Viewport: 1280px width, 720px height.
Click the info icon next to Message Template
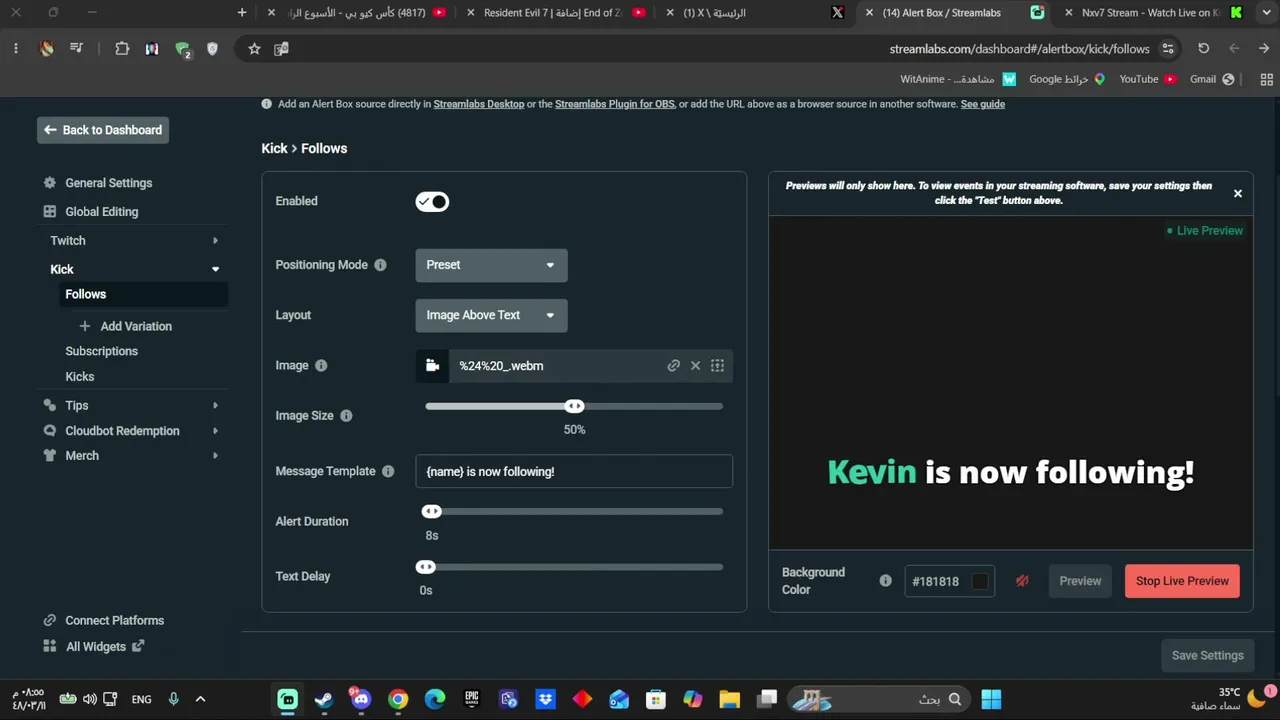pos(388,471)
